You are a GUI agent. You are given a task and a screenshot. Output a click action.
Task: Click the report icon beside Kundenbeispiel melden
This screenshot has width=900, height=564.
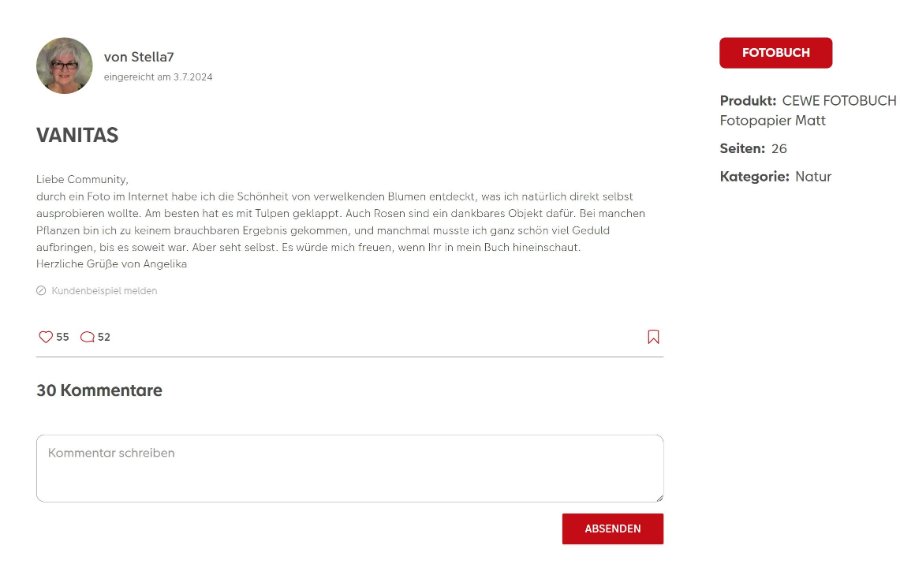click(41, 291)
